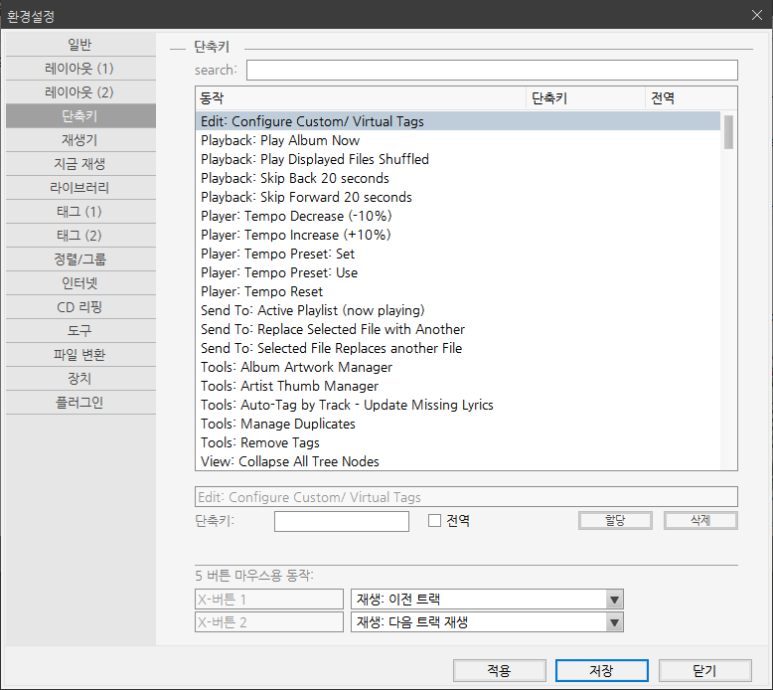Click the 닫기 close button
Screen dimensions: 773x690
pos(705,670)
